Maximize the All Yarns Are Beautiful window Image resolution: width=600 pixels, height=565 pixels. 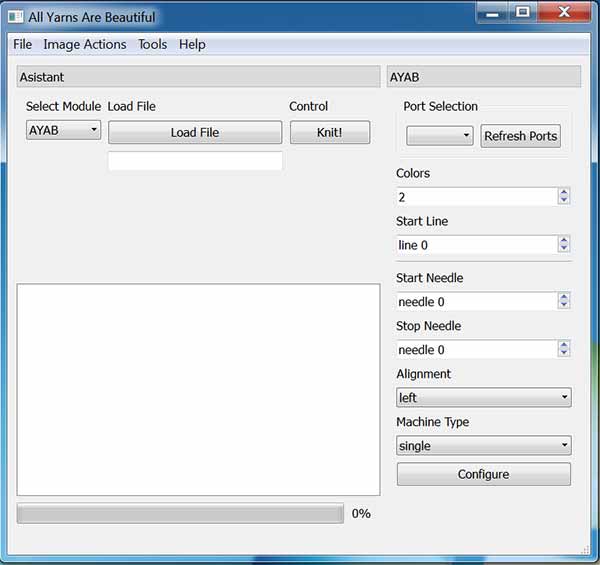click(x=523, y=13)
